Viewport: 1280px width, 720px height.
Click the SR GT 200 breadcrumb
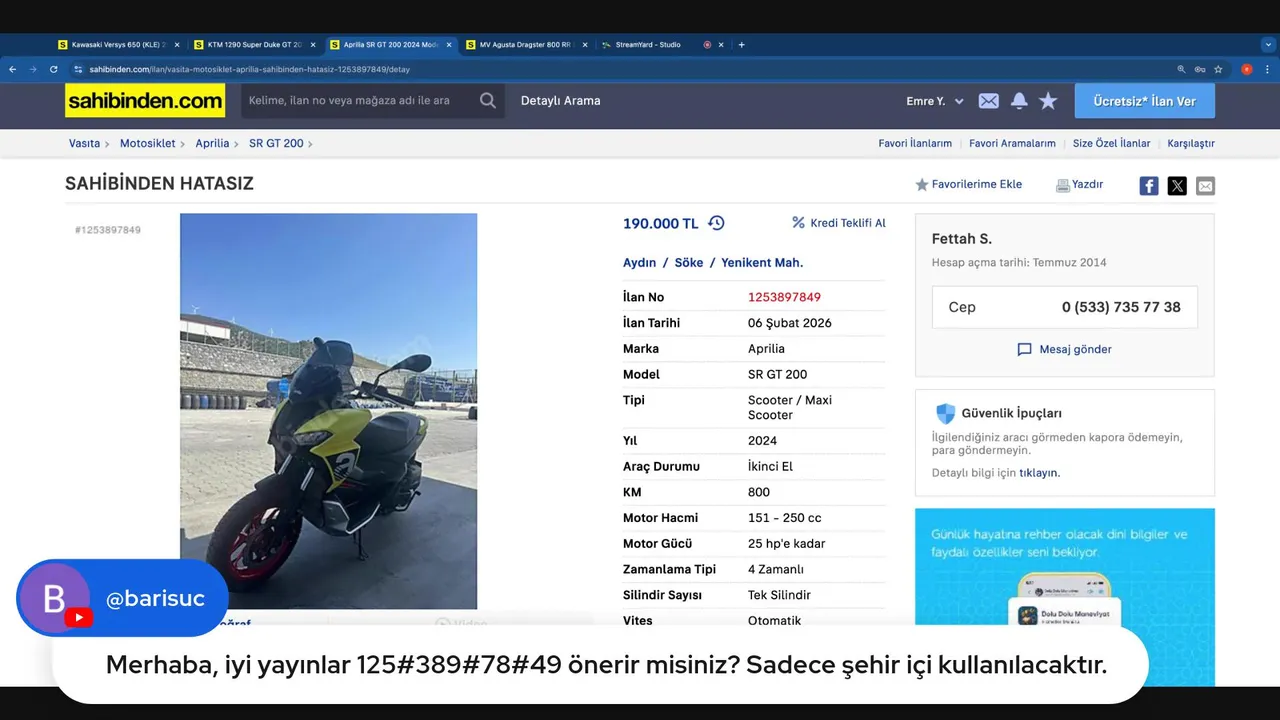[276, 143]
